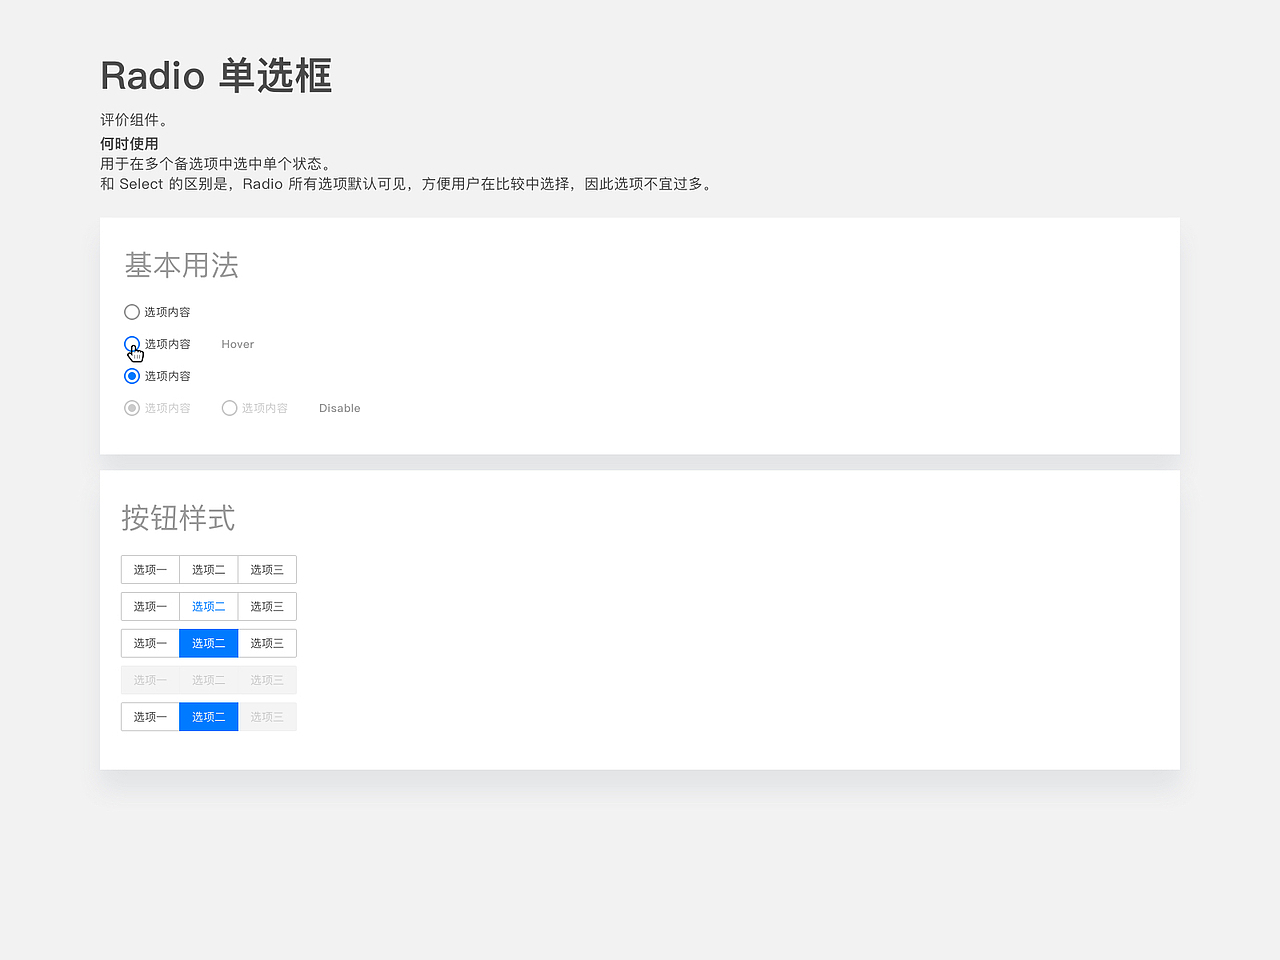Select 选项一 in the bottom button group
Screen dimensions: 1280x960
149,716
